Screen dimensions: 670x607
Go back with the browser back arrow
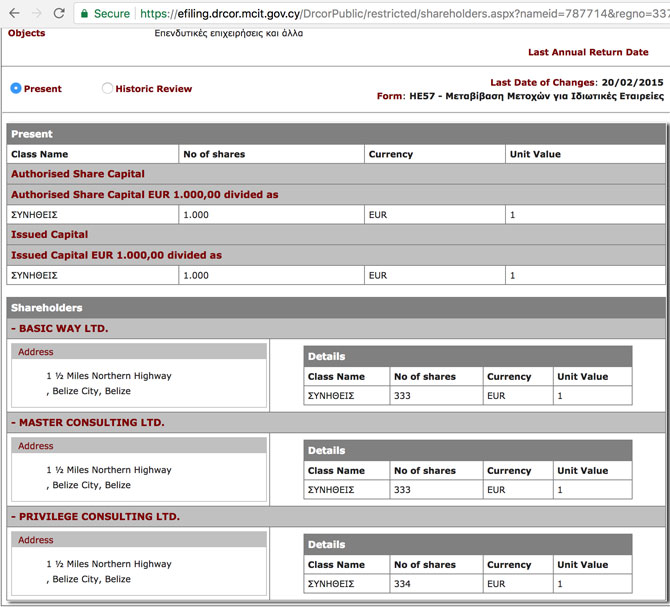pos(14,13)
